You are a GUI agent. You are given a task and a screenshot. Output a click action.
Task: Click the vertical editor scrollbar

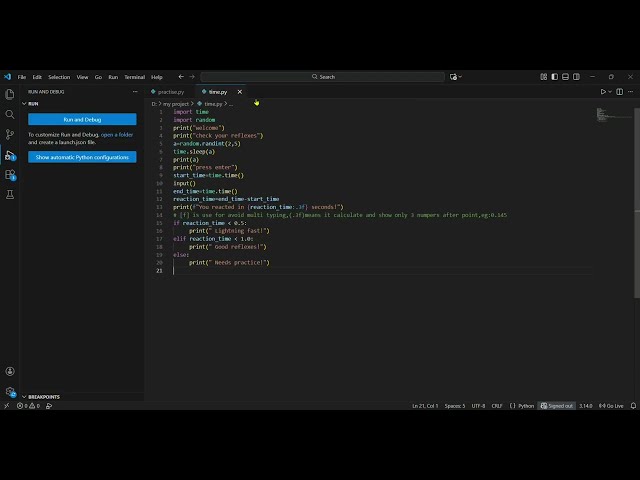coord(636,203)
